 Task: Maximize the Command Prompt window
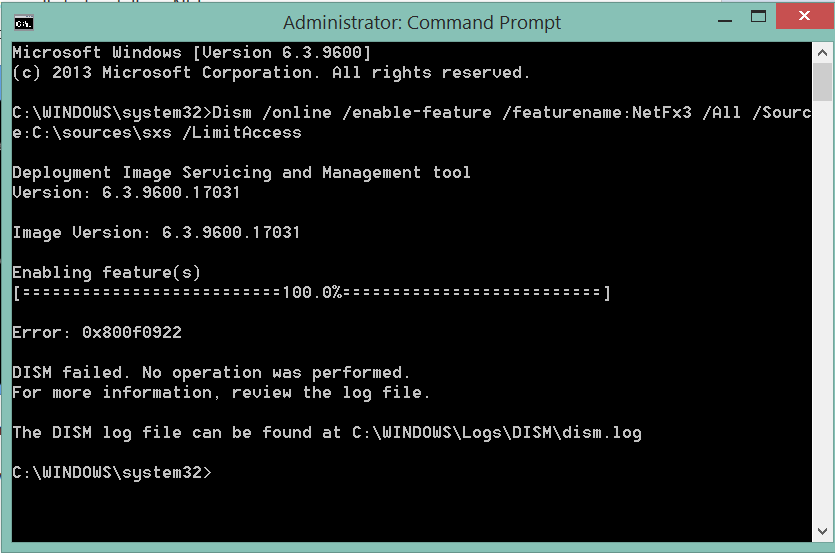(x=758, y=17)
